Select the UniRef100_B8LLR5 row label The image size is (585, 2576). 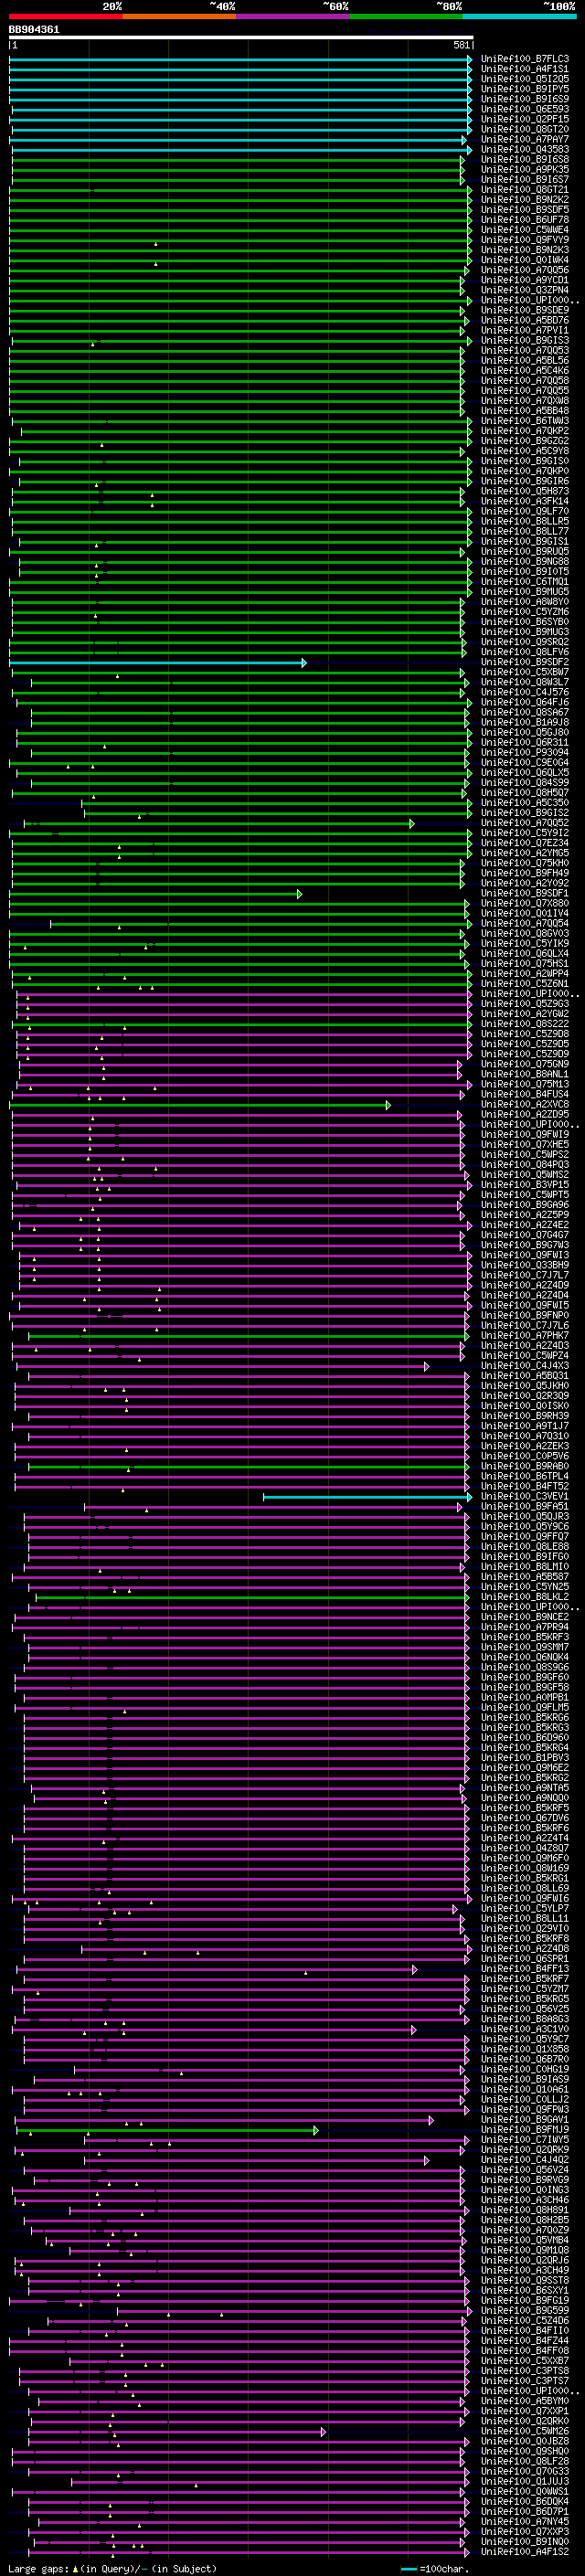[x=525, y=521]
